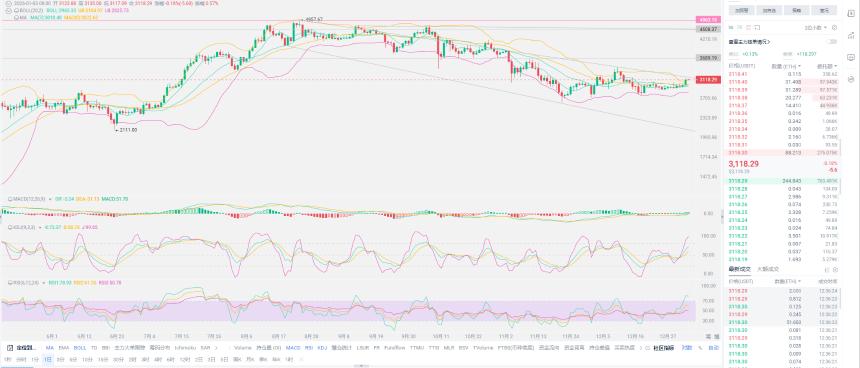
Task: Expand more sub-indicators arrow before 社区指标
Action: [641, 347]
